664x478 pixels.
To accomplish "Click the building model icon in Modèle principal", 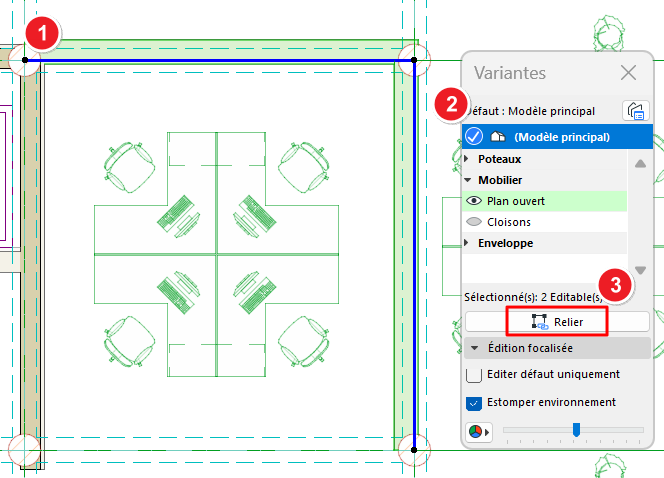I will (x=498, y=136).
